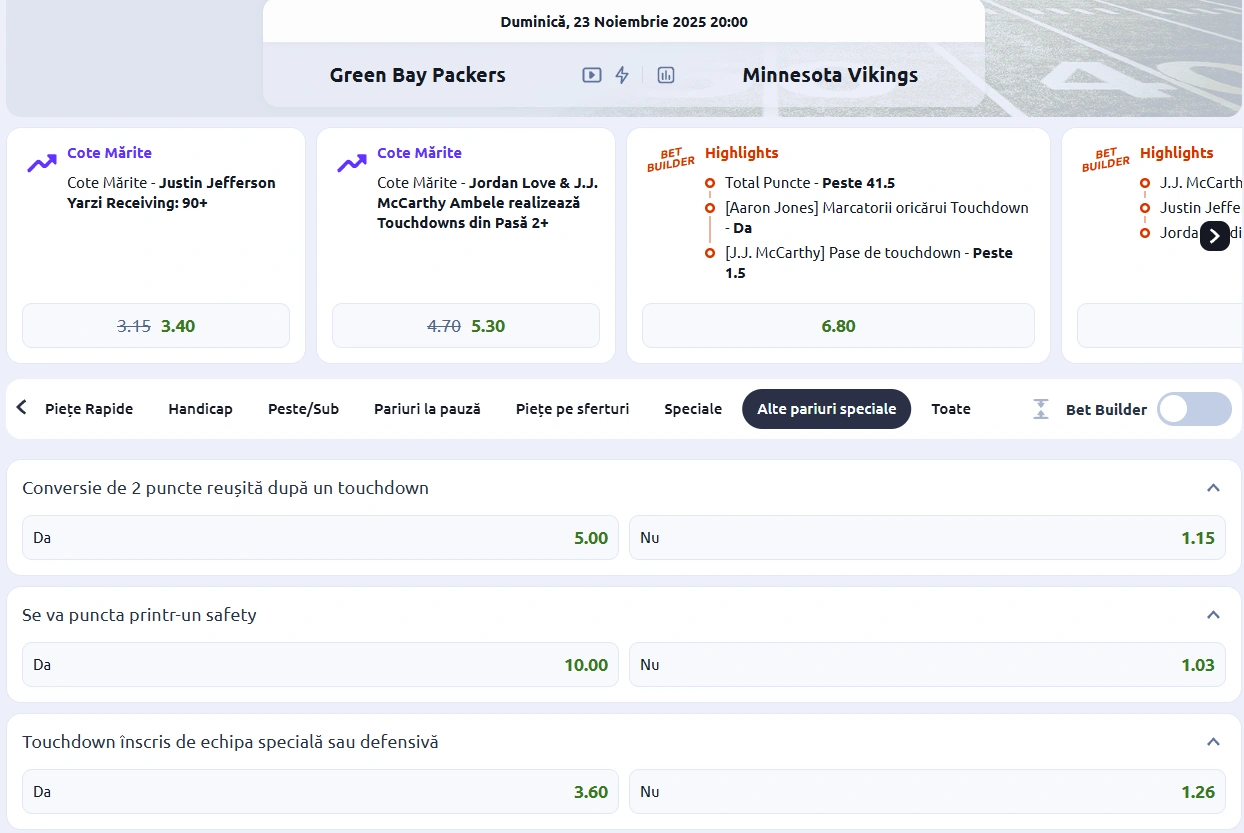
Task: Collapse the special teams touchdown section
Action: point(1213,742)
